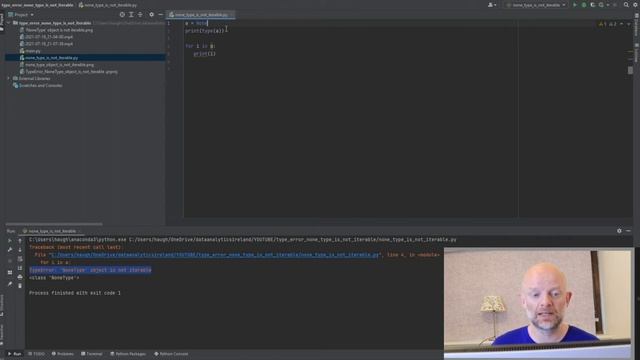Select 'NoneType' object is not iterable.png file
This screenshot has height=360, width=640.
[x=56, y=30]
